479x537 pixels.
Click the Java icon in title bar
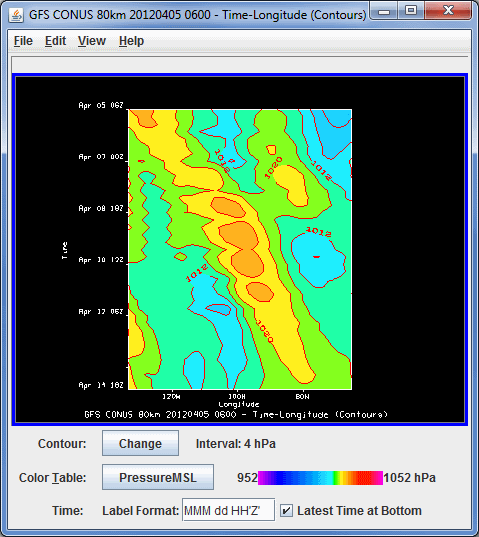(16, 15)
